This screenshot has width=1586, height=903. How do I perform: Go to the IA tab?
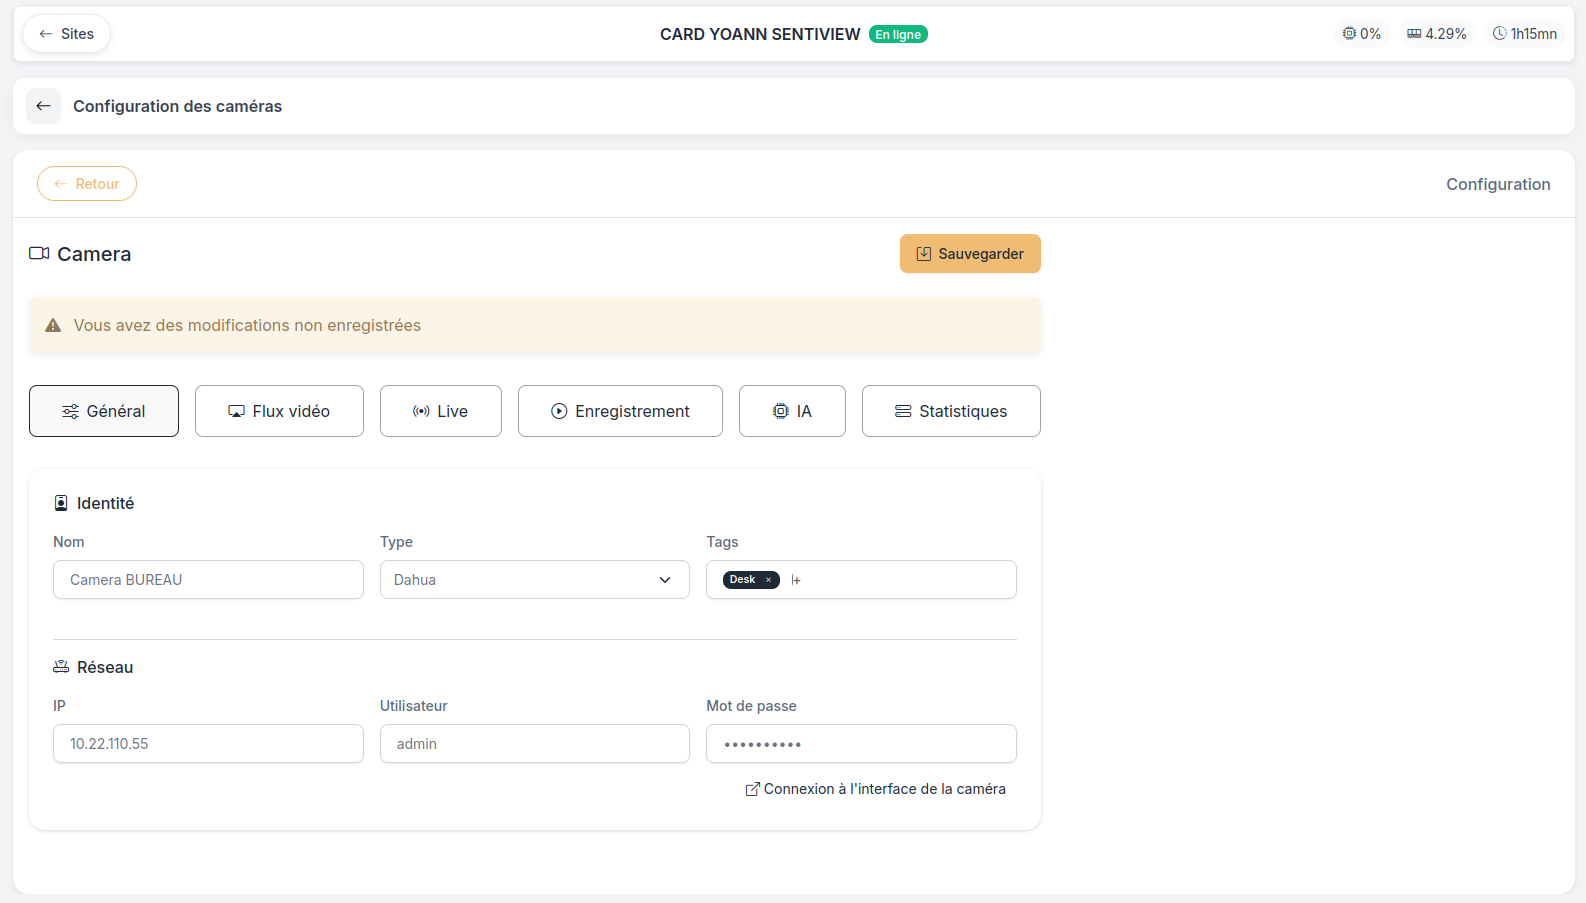point(792,411)
